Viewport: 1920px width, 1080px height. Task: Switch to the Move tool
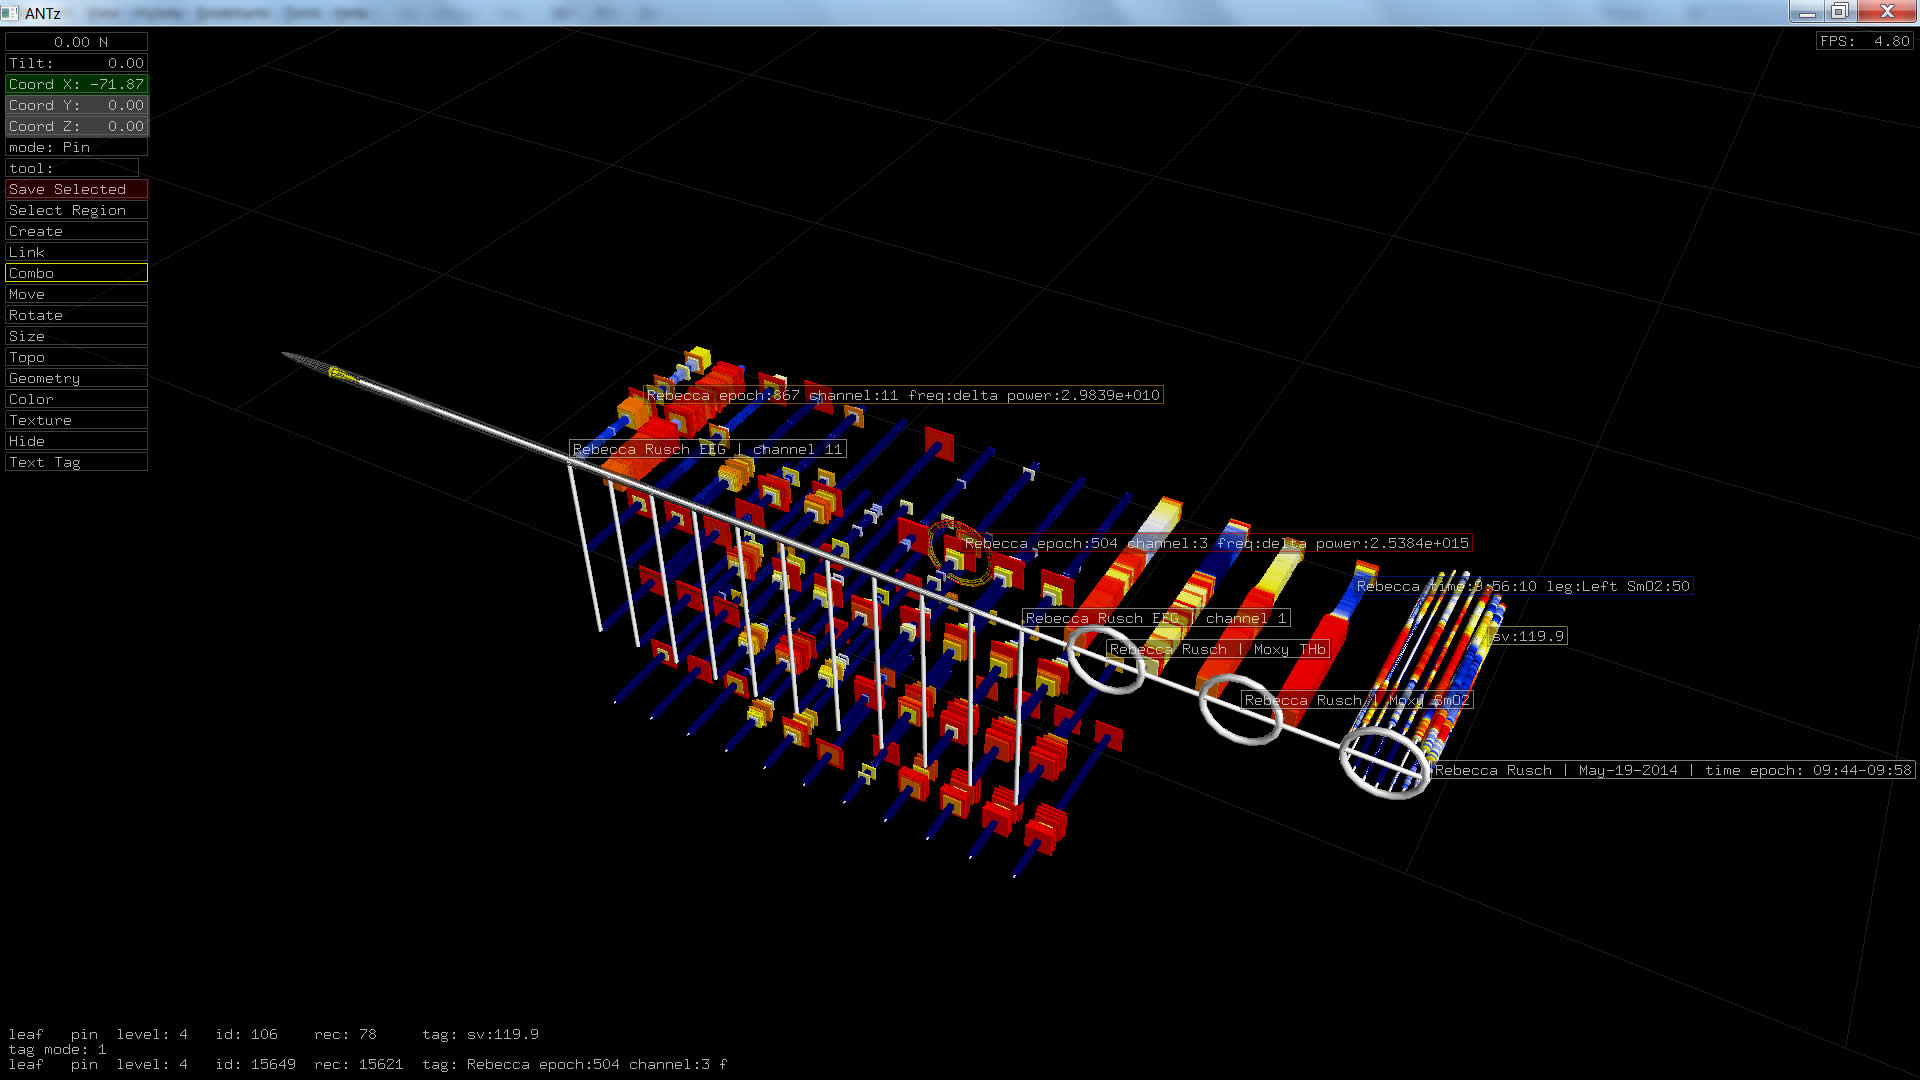76,294
